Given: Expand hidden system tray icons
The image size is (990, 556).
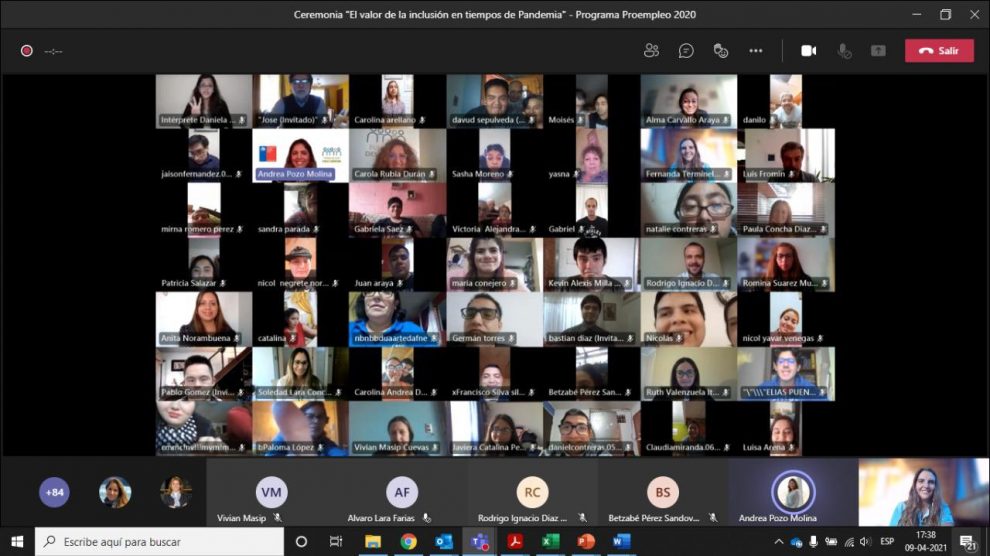Looking at the screenshot, I should pyautogui.click(x=778, y=541).
